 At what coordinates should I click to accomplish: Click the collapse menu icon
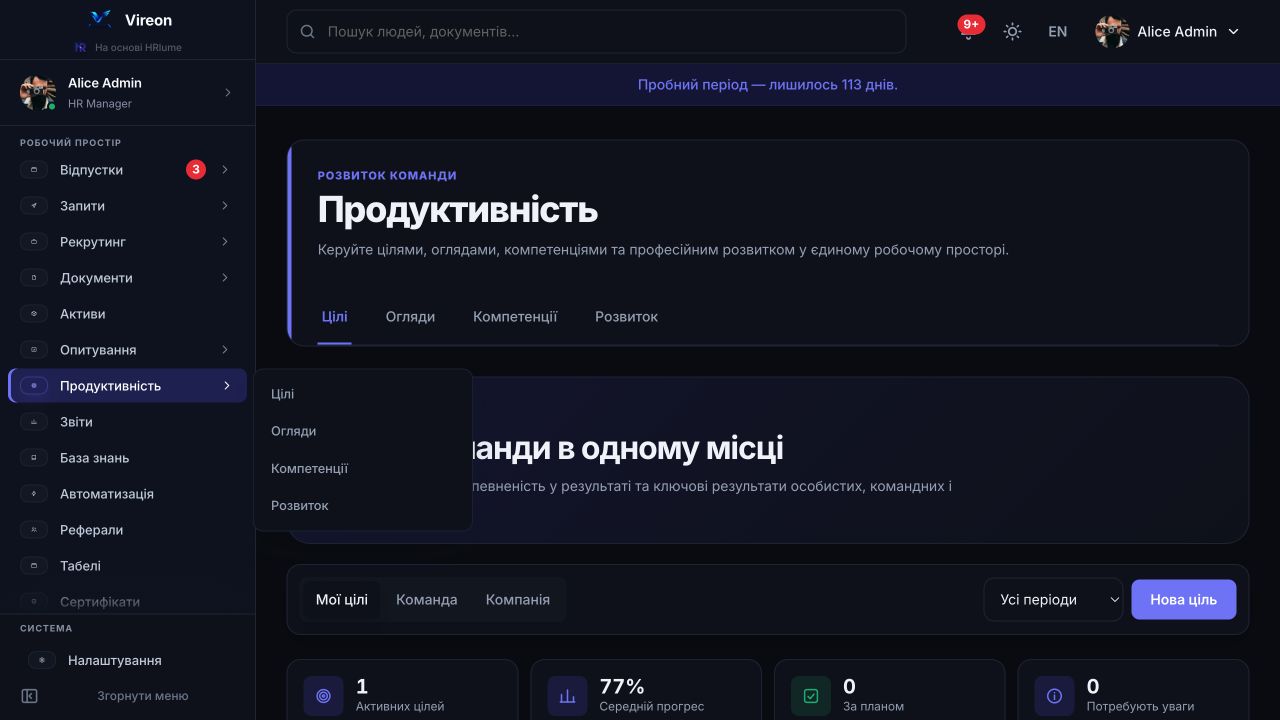click(30, 696)
